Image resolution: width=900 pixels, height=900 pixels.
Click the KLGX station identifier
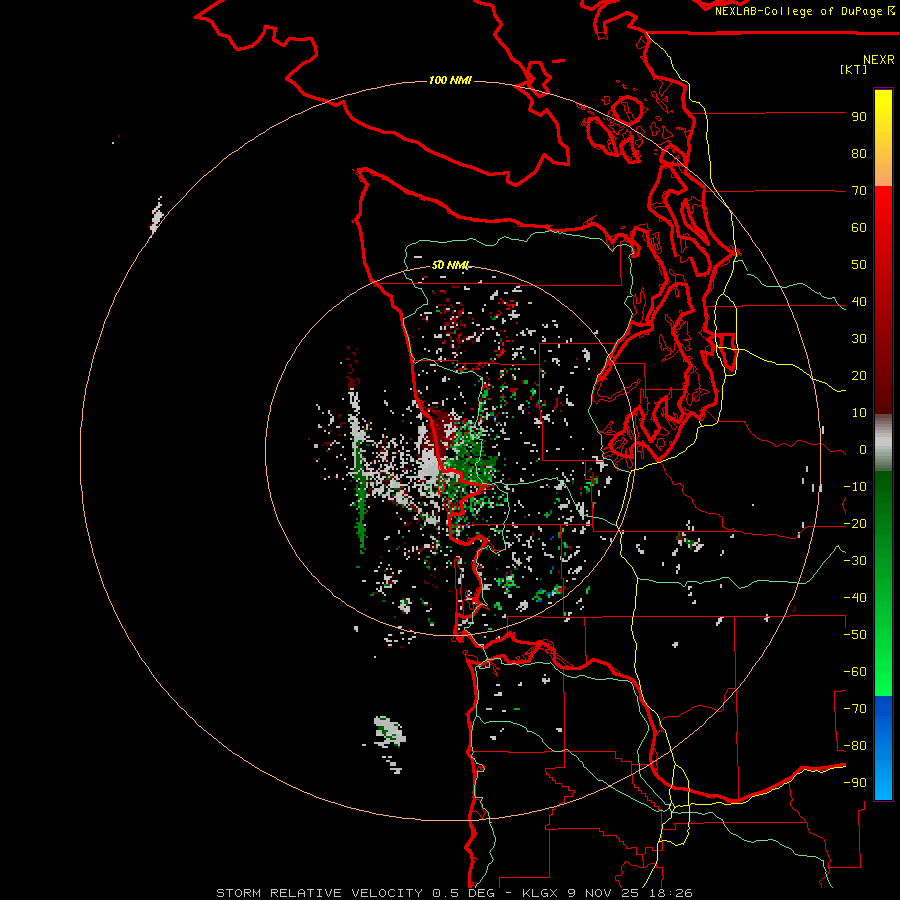(540, 893)
